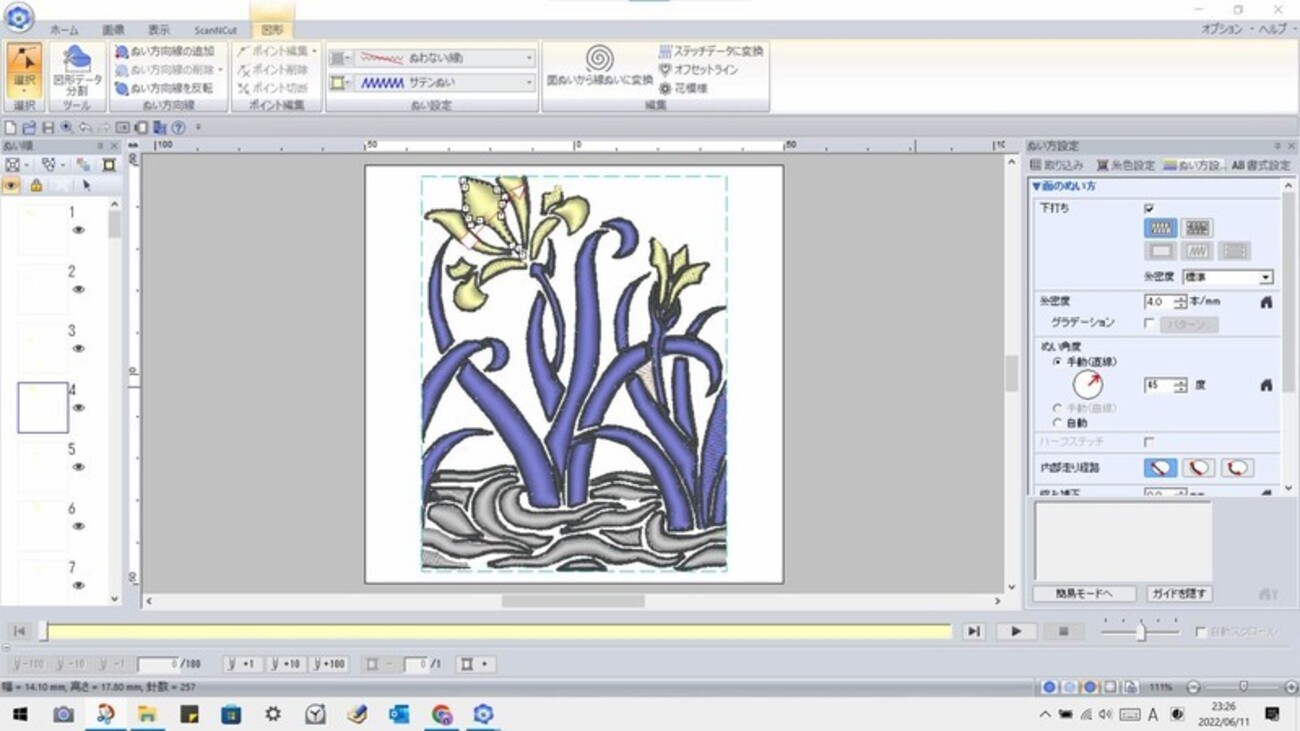This screenshot has width=1300, height=731.
Task: Select the 手動(直線) radio button
Action: (x=1057, y=362)
